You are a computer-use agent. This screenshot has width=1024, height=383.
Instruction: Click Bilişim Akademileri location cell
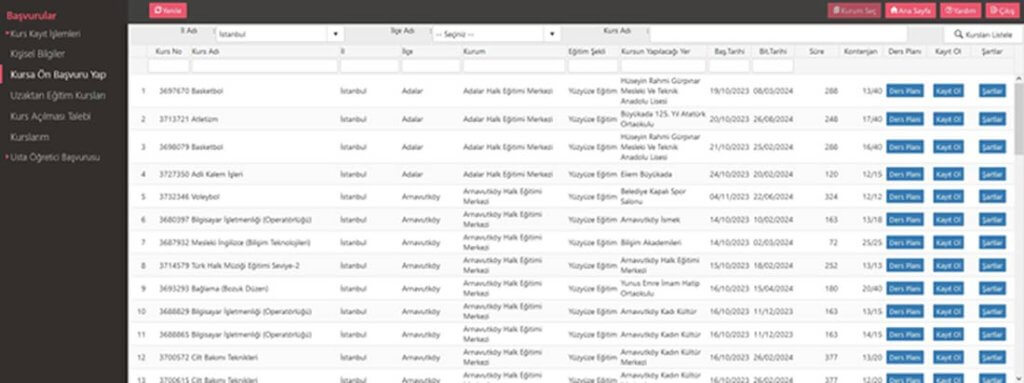click(651, 242)
